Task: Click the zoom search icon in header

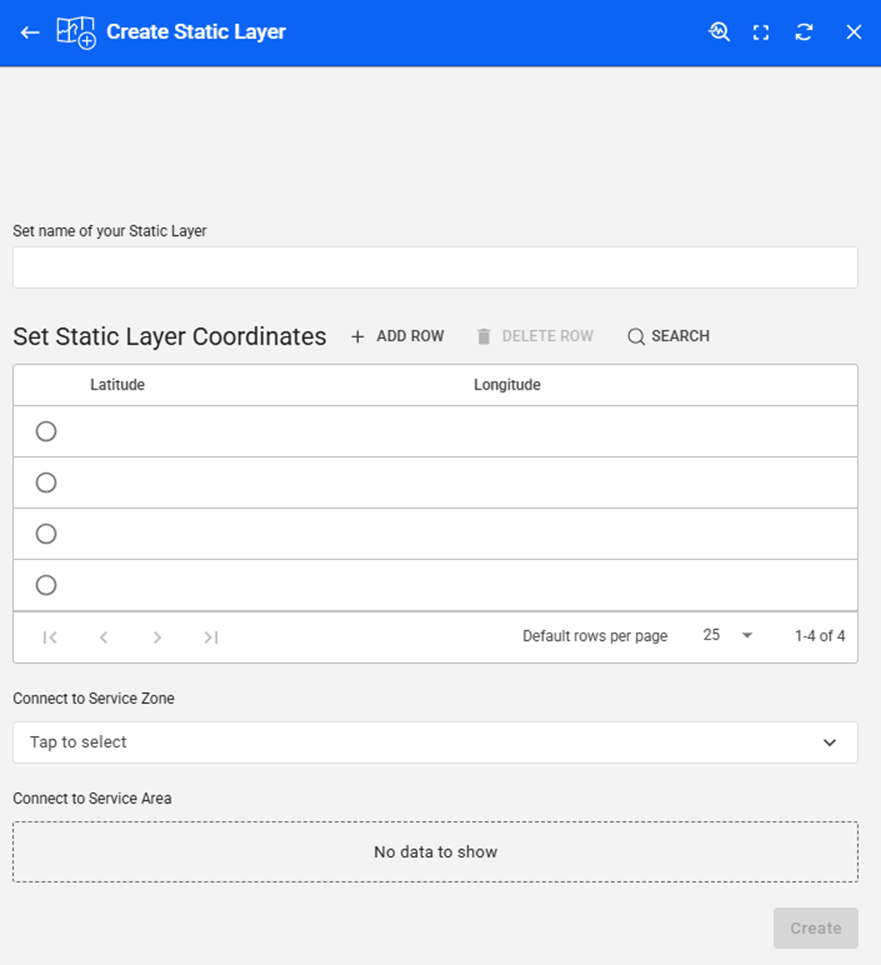Action: point(719,32)
